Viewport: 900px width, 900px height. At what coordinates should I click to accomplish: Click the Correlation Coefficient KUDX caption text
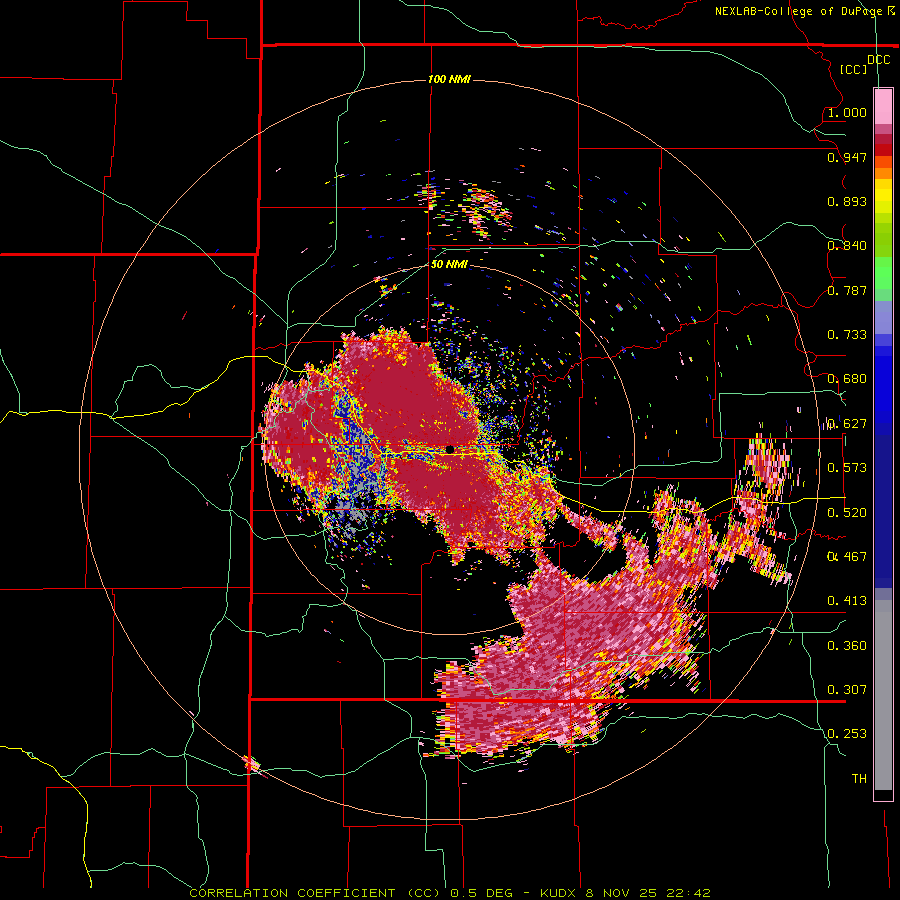point(450,893)
